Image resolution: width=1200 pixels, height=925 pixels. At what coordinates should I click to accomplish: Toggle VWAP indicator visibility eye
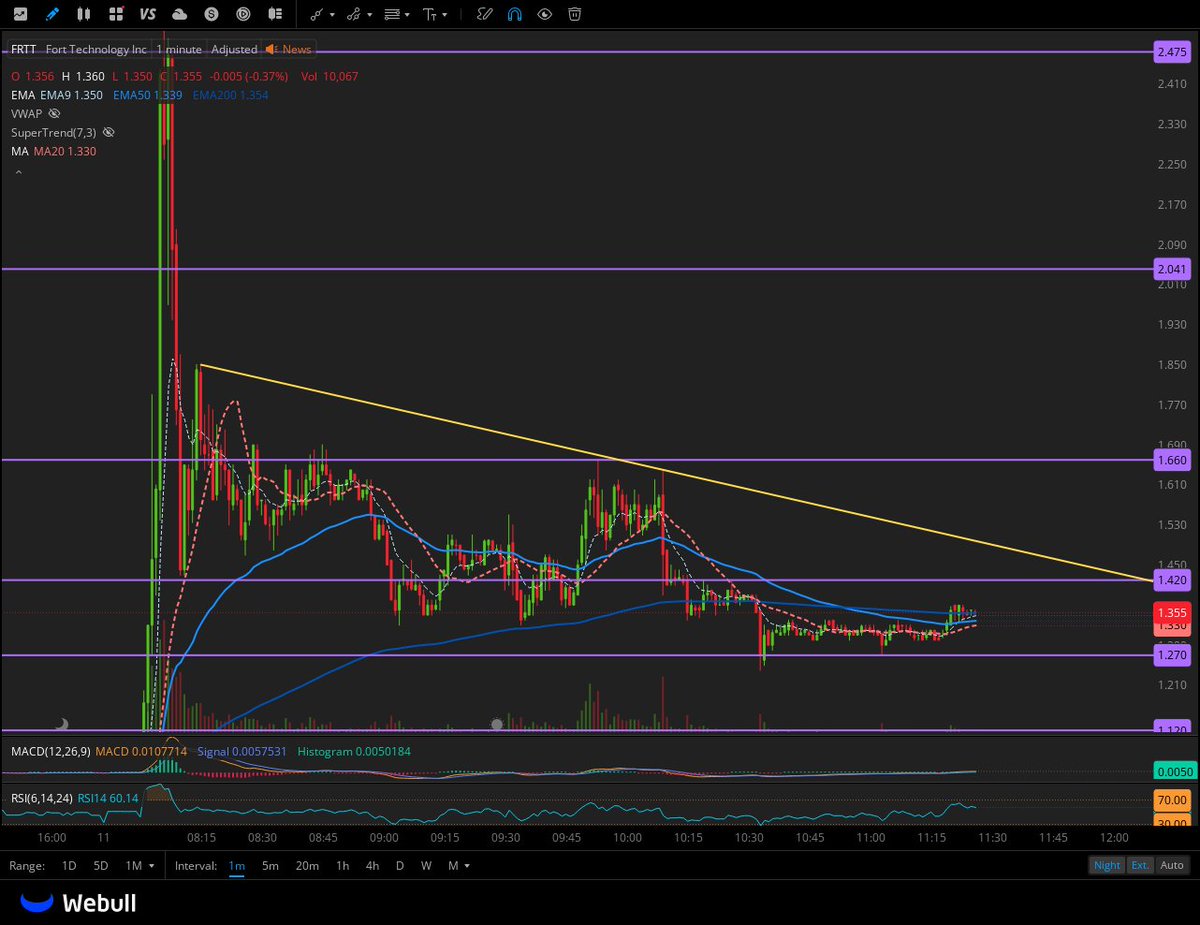click(54, 113)
